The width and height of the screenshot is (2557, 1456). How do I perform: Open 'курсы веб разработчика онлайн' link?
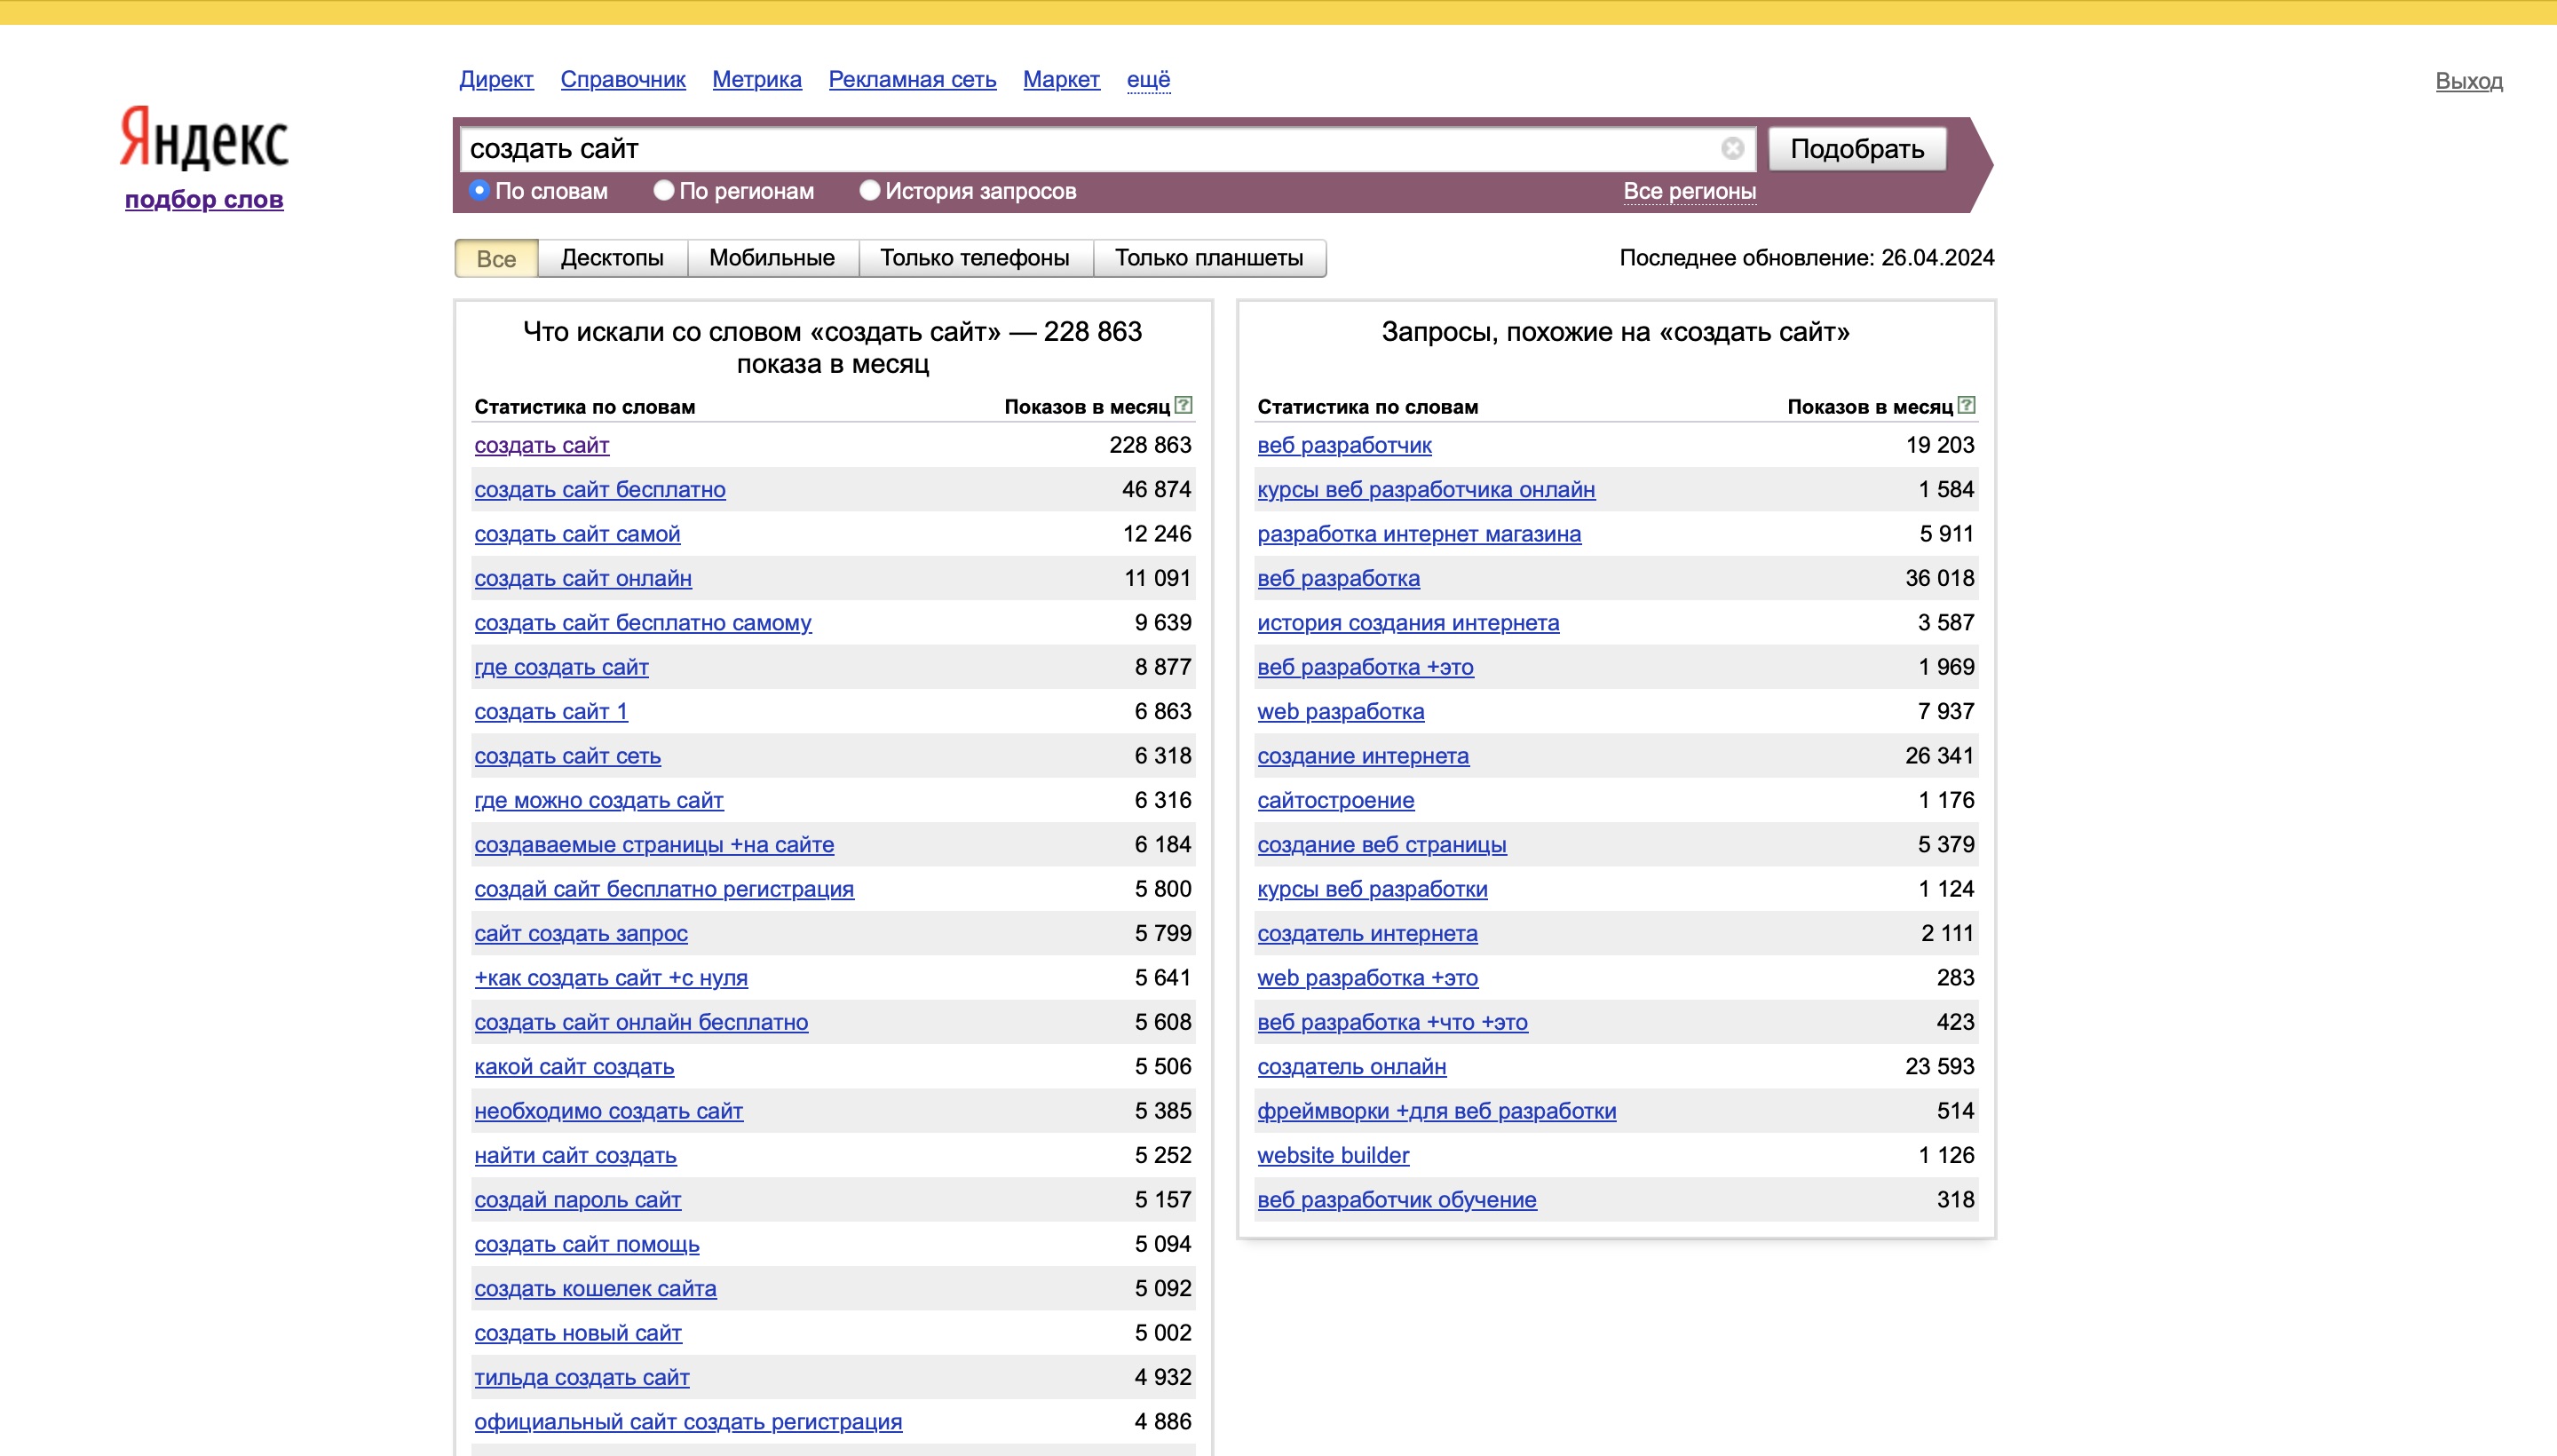coord(1426,490)
